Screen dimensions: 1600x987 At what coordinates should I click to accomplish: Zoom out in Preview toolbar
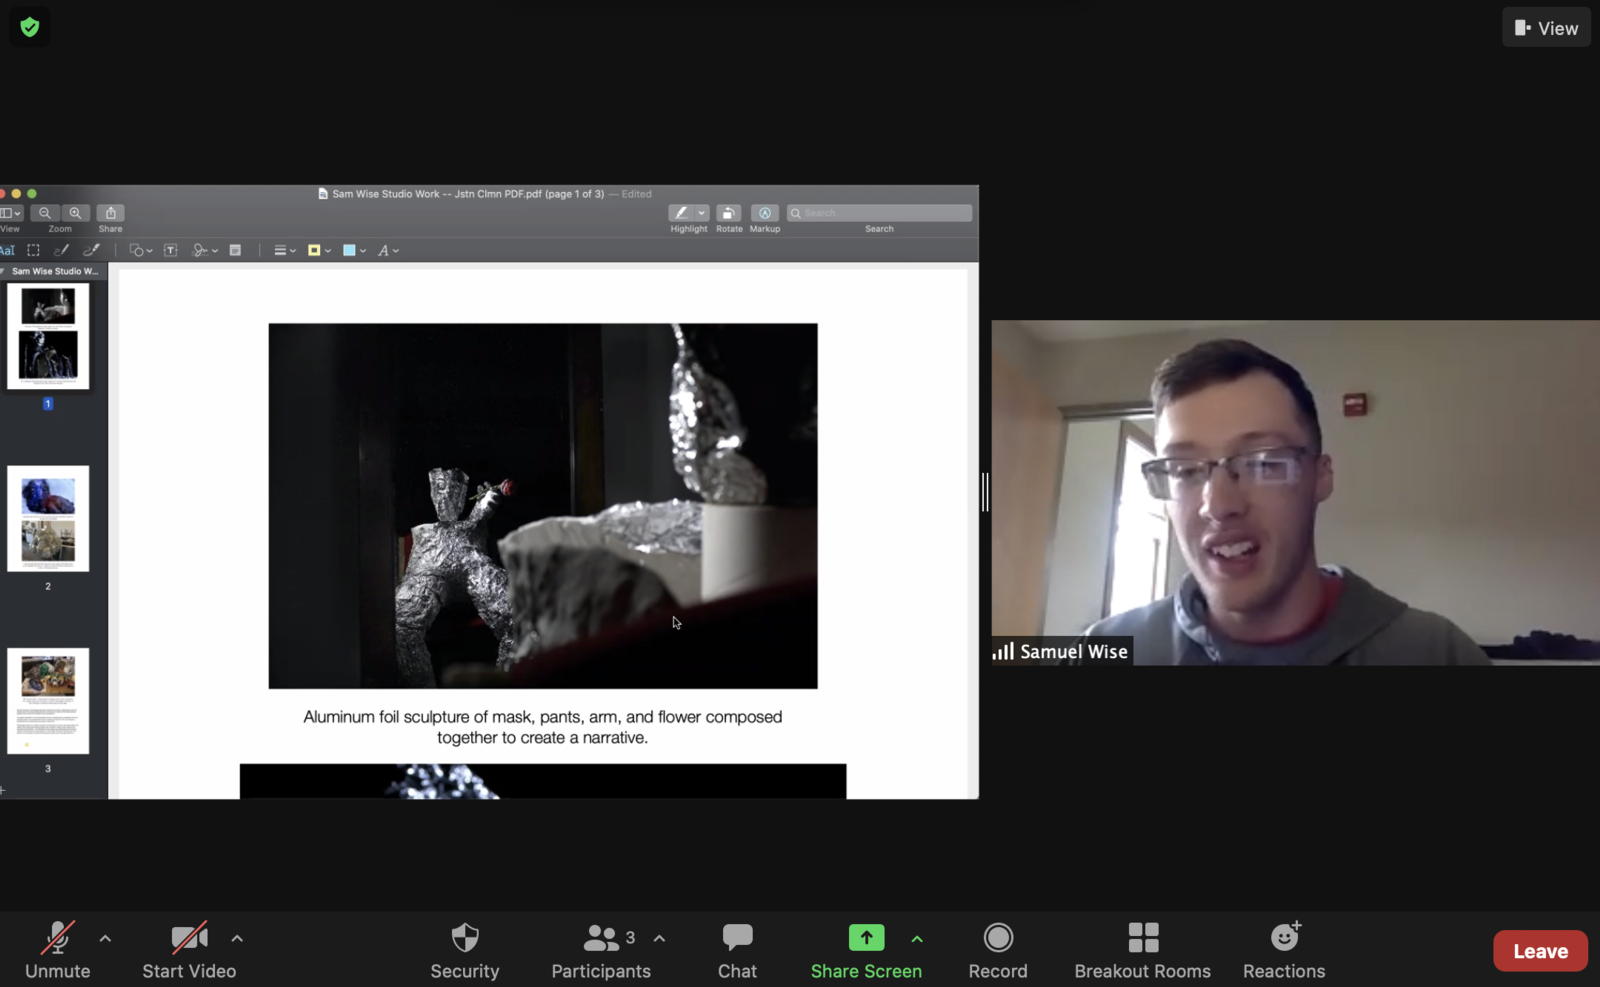[x=45, y=213]
